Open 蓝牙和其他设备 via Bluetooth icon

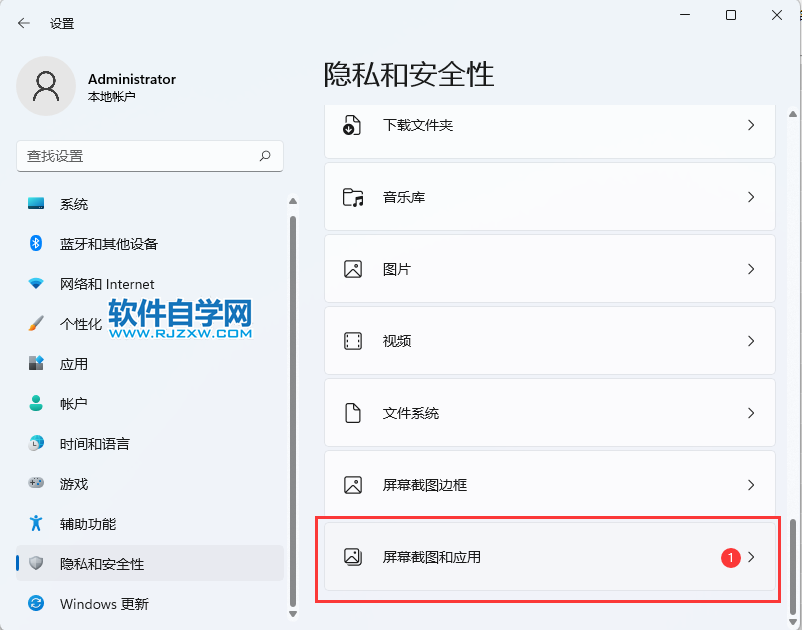36,244
